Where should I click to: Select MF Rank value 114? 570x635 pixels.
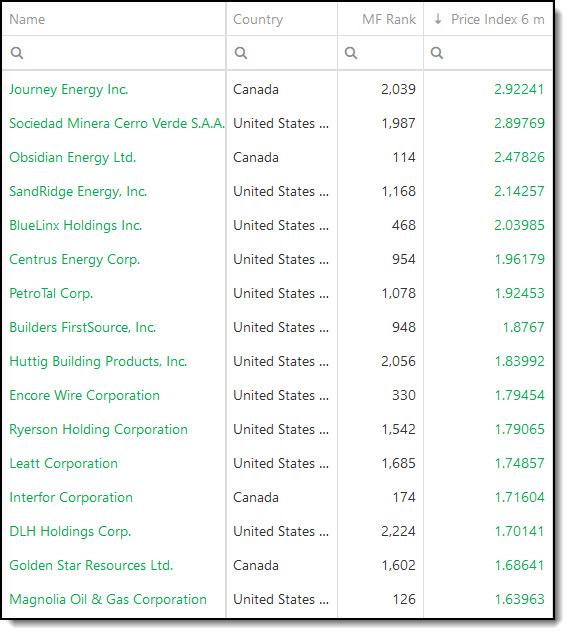(404, 158)
